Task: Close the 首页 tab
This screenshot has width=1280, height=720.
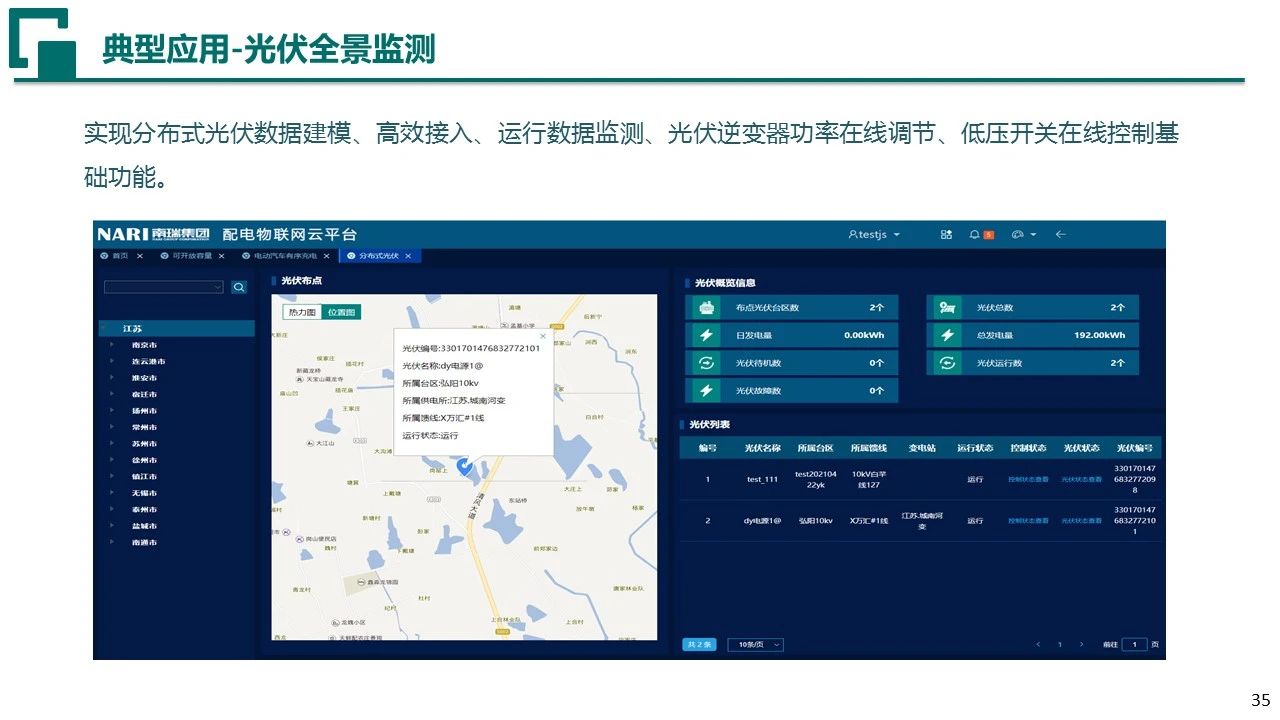Action: click(140, 257)
